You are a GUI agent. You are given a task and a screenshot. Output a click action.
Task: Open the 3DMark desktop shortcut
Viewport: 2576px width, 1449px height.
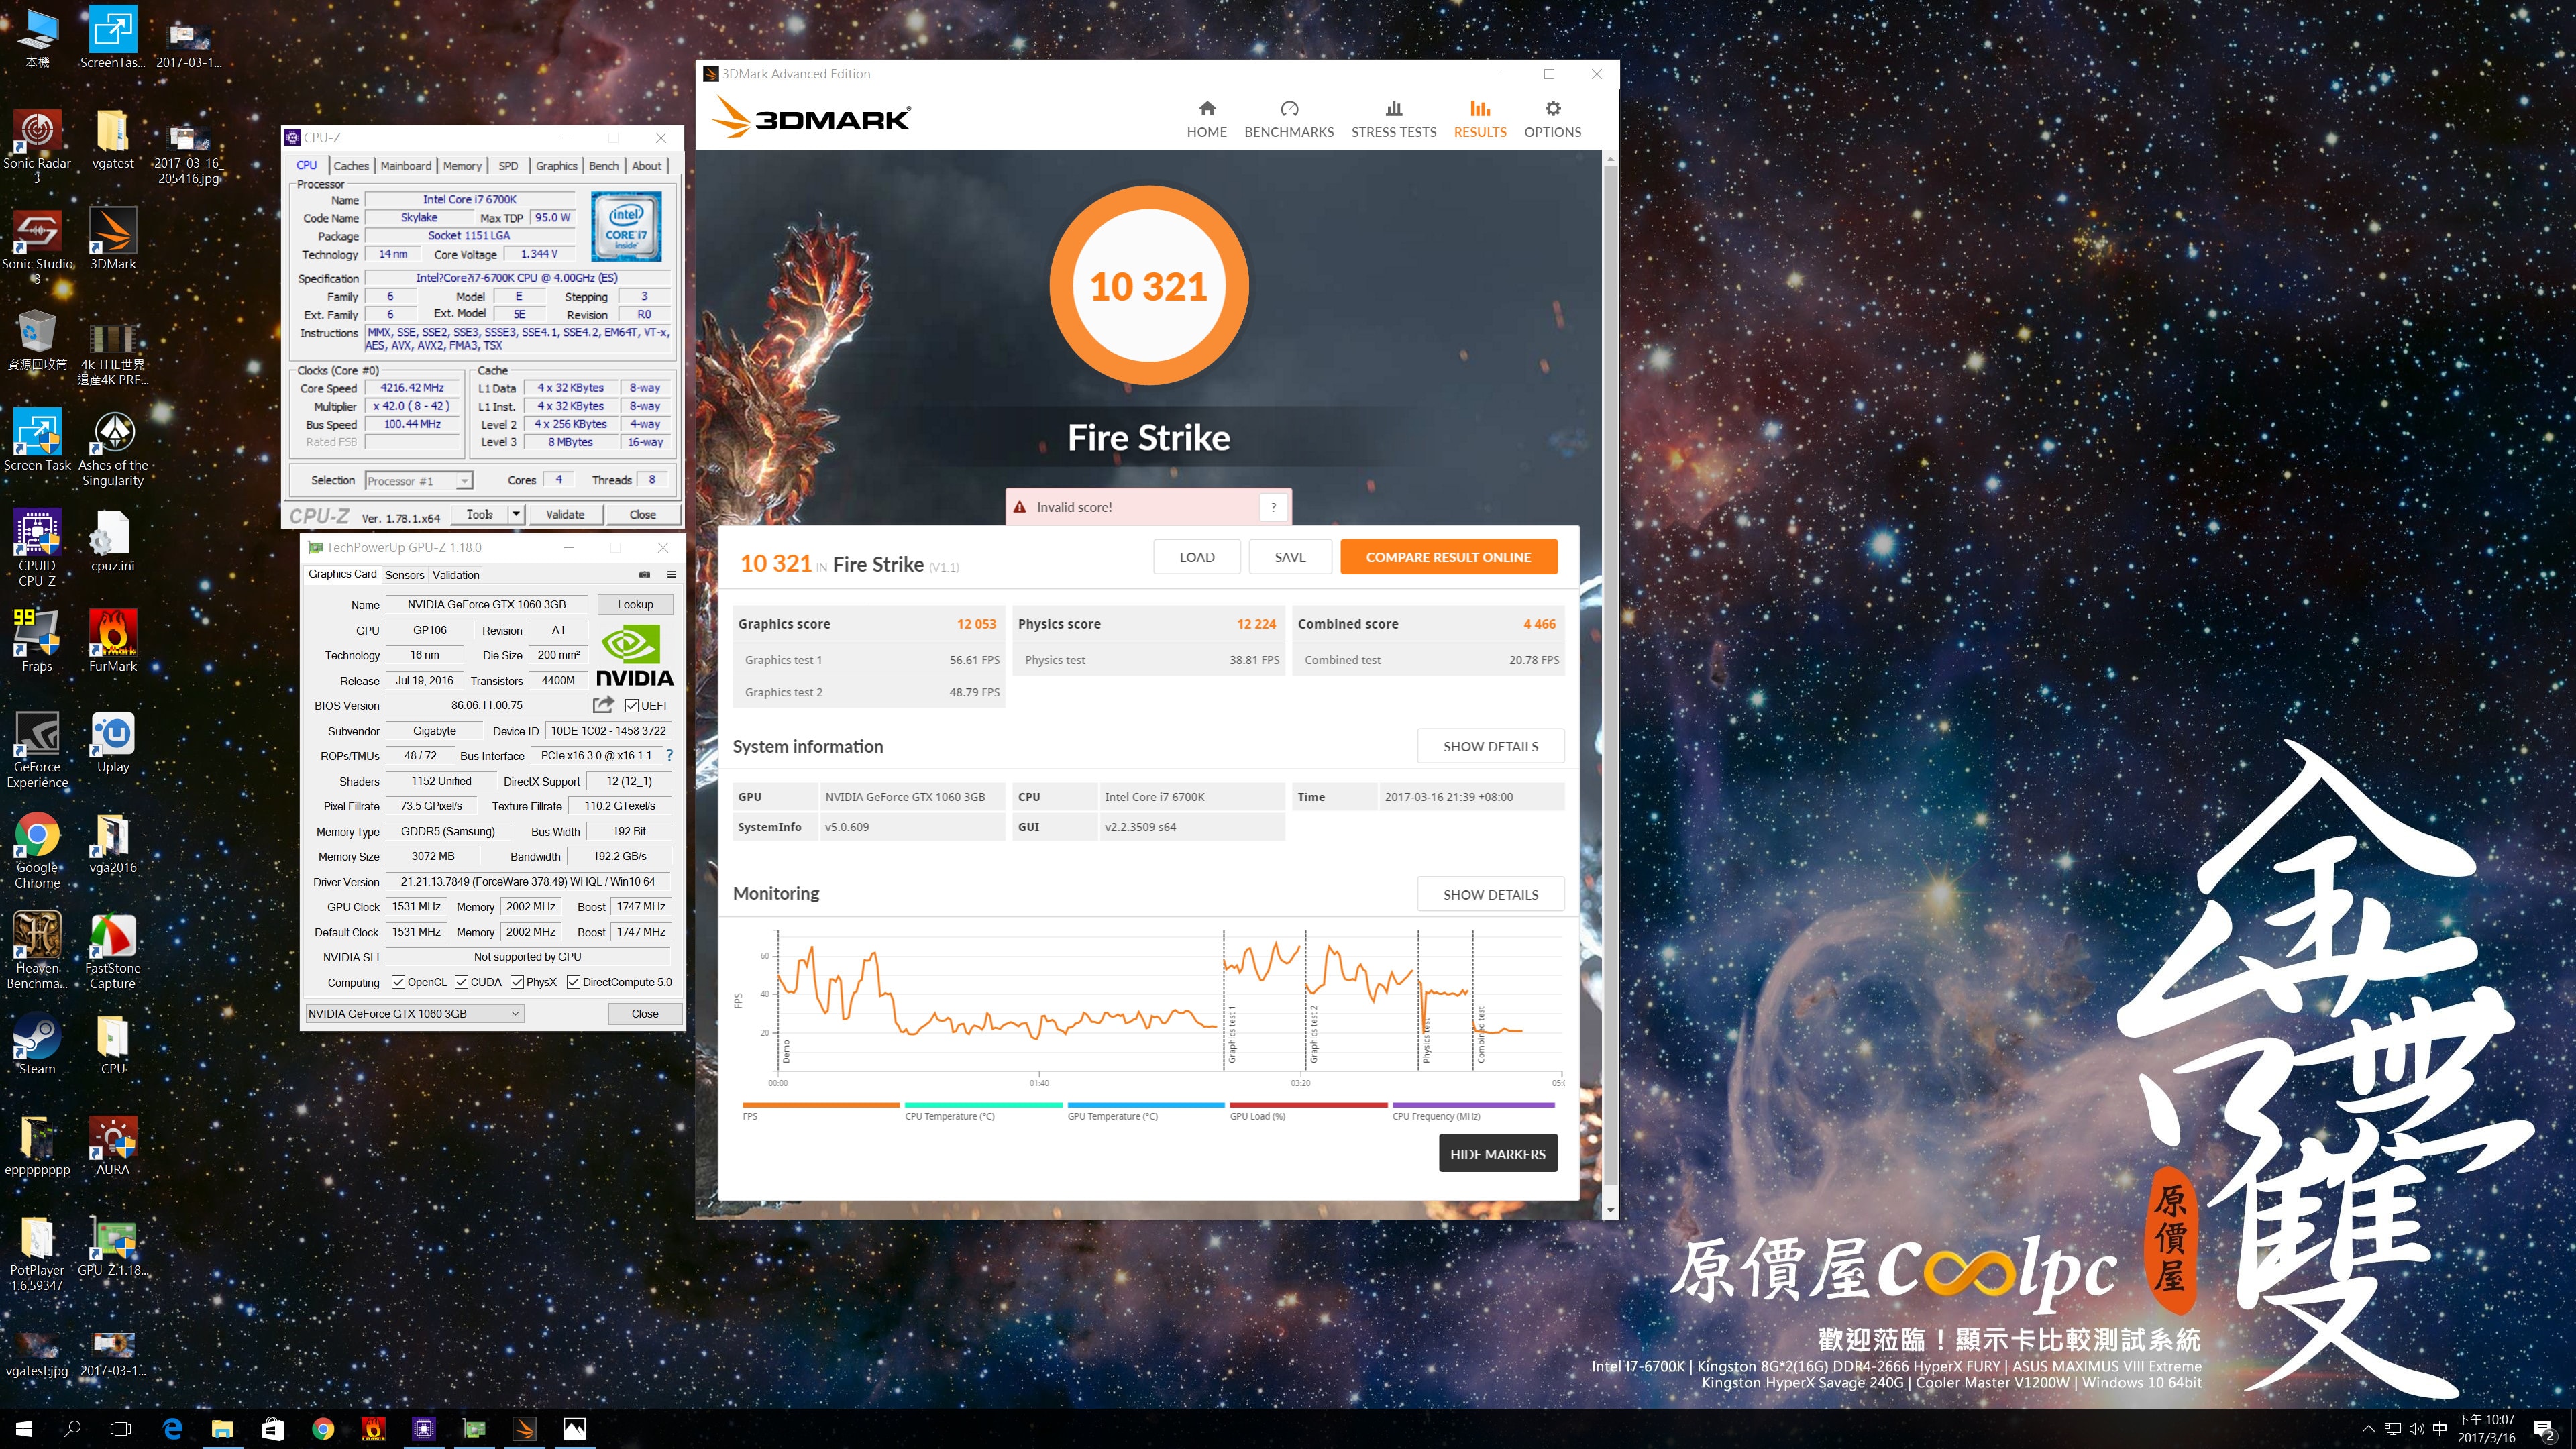[x=113, y=239]
